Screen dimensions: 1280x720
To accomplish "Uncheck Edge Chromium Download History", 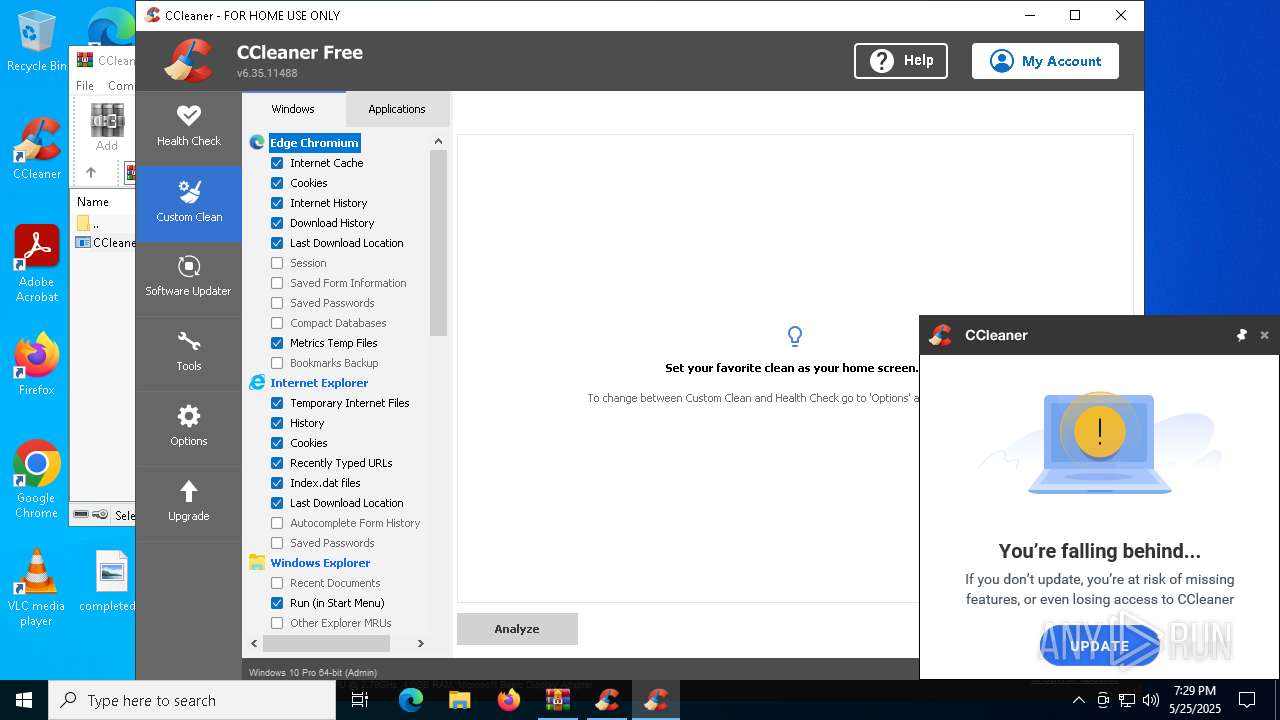I will tap(277, 223).
